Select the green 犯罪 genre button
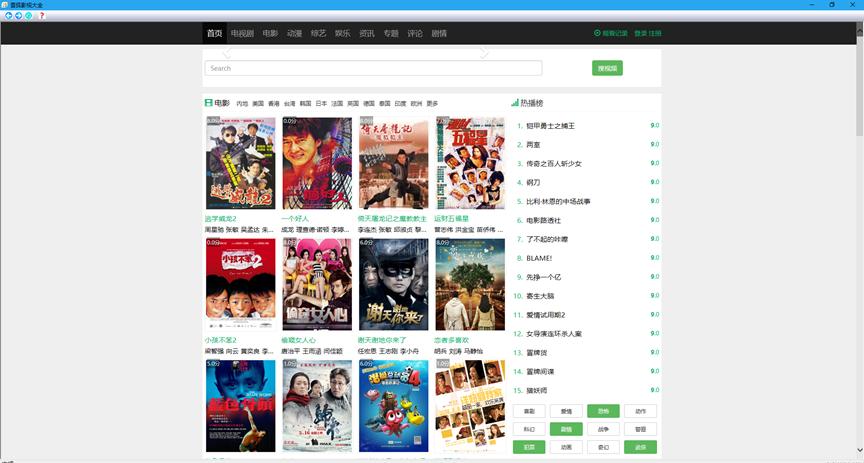Screen dimensions: 864x463 coord(529,447)
